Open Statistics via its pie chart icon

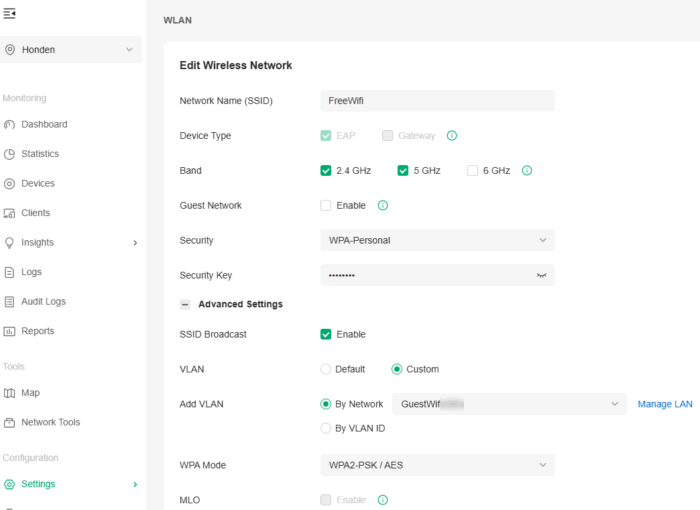point(10,154)
